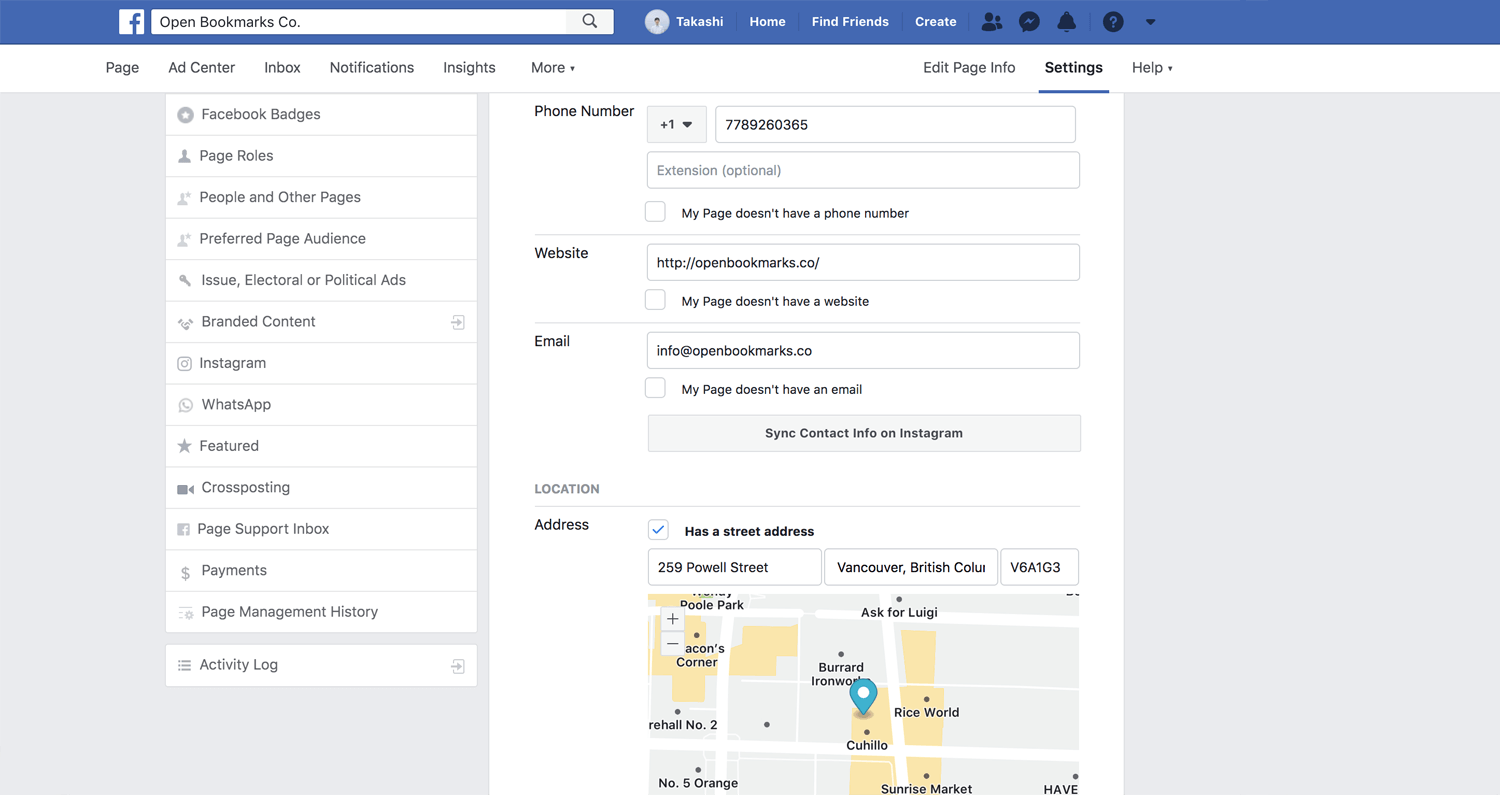This screenshot has height=795, width=1500.
Task: Switch to the Page tab
Action: pos(122,68)
